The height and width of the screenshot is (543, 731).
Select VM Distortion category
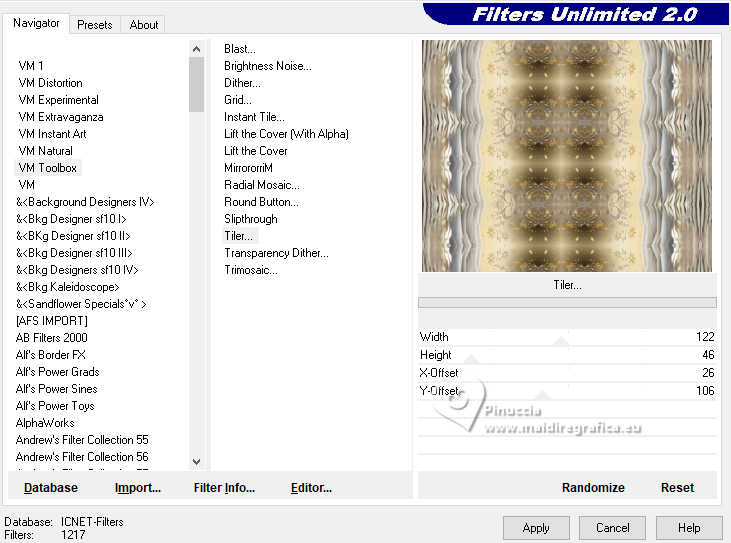click(50, 83)
